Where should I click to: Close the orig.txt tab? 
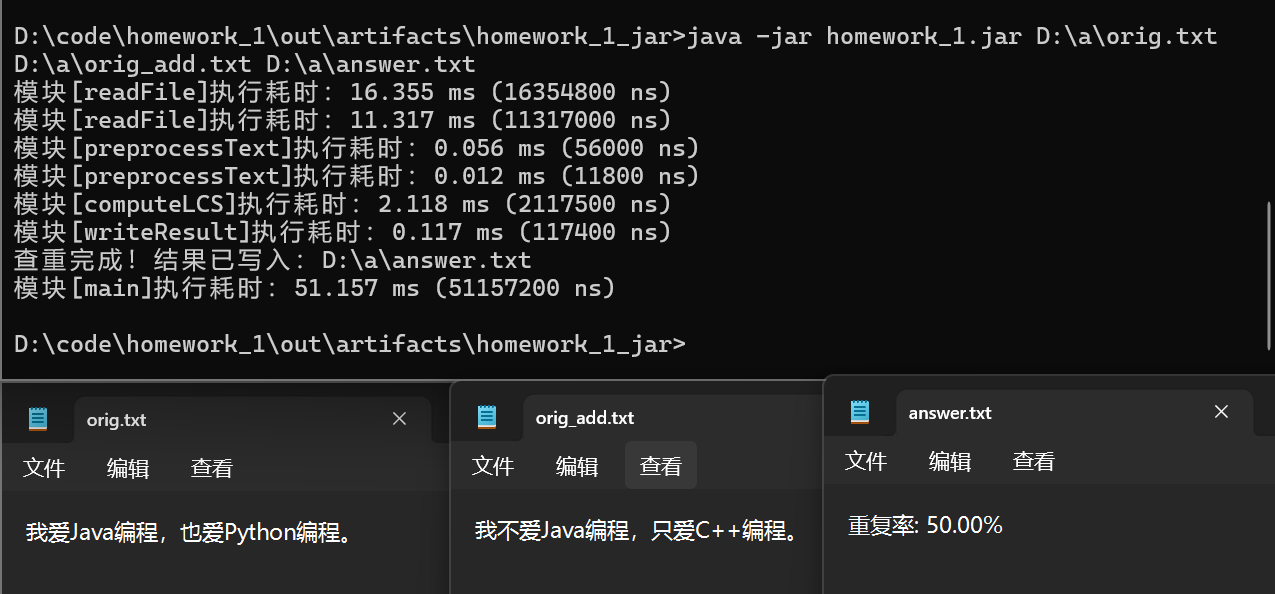tap(399, 419)
